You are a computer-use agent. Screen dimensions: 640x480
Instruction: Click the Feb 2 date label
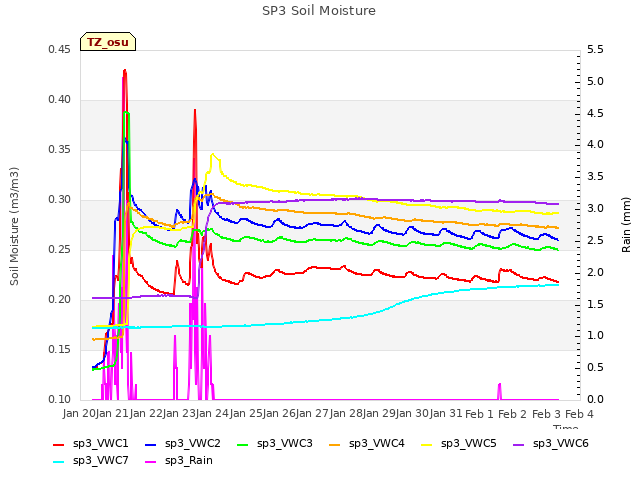pos(513,414)
